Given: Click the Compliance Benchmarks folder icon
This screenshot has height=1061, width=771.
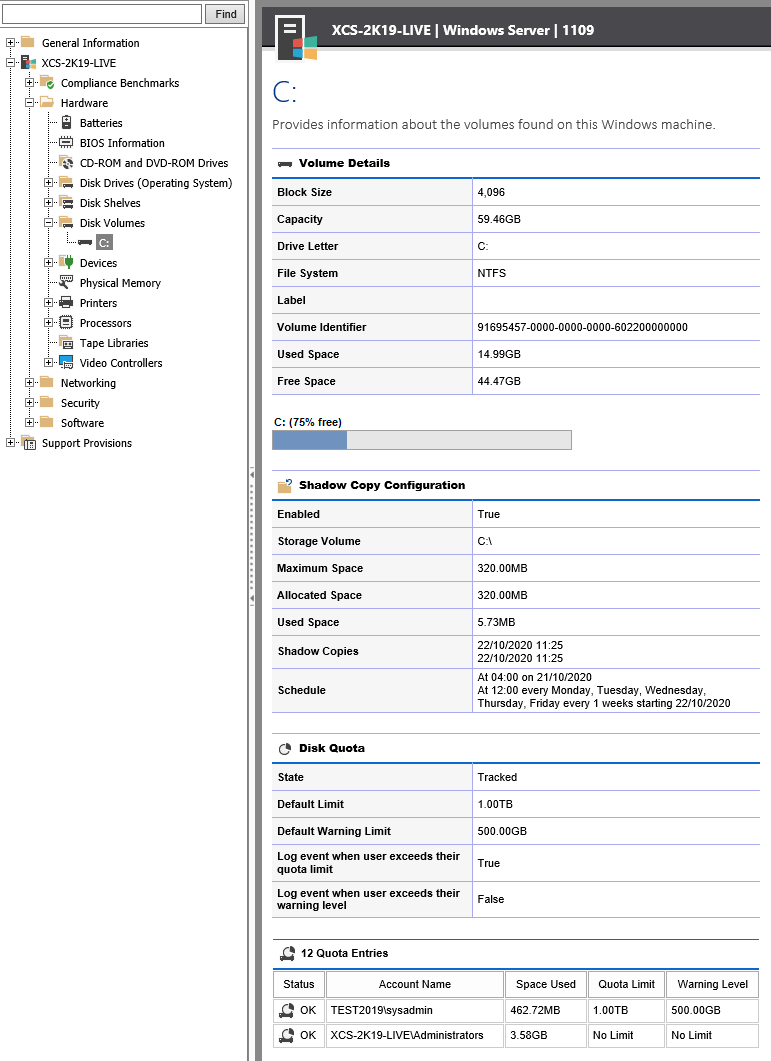Looking at the screenshot, I should tap(47, 83).
